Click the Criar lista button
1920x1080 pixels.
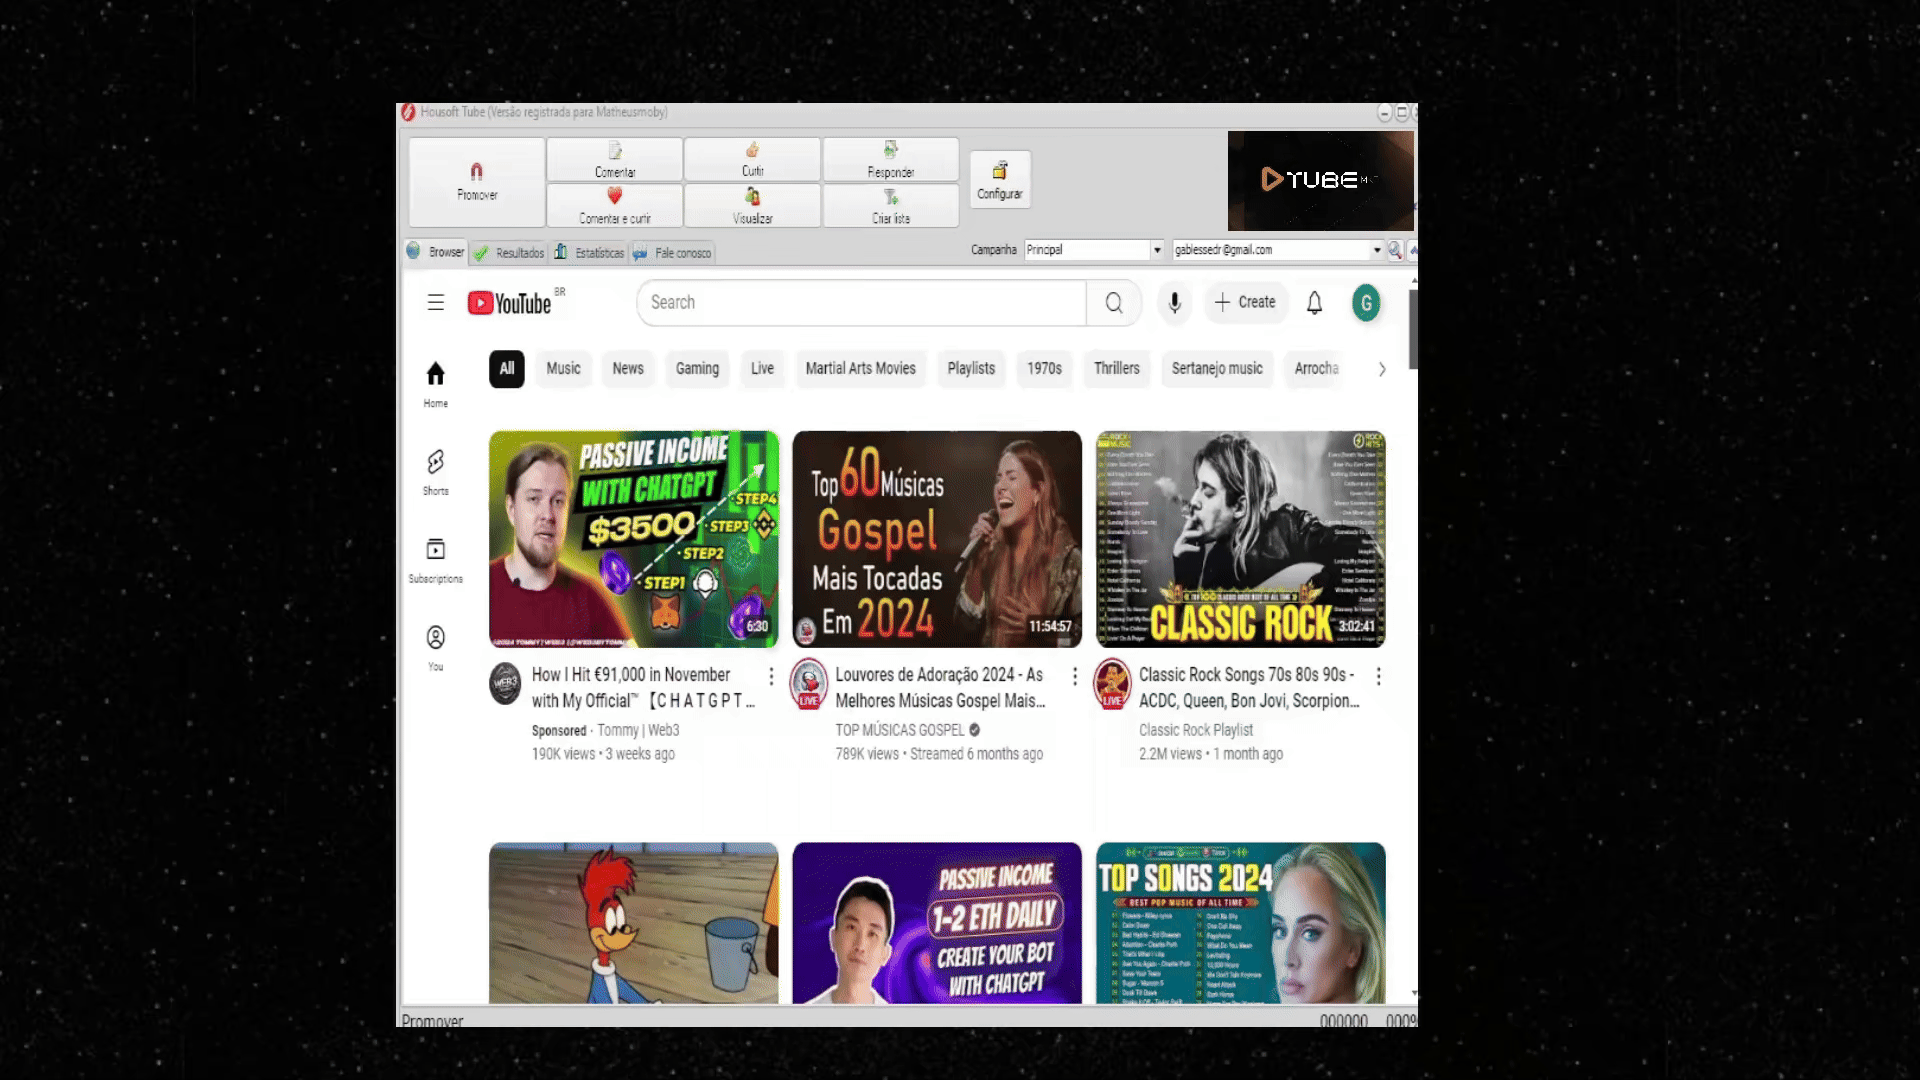[890, 206]
